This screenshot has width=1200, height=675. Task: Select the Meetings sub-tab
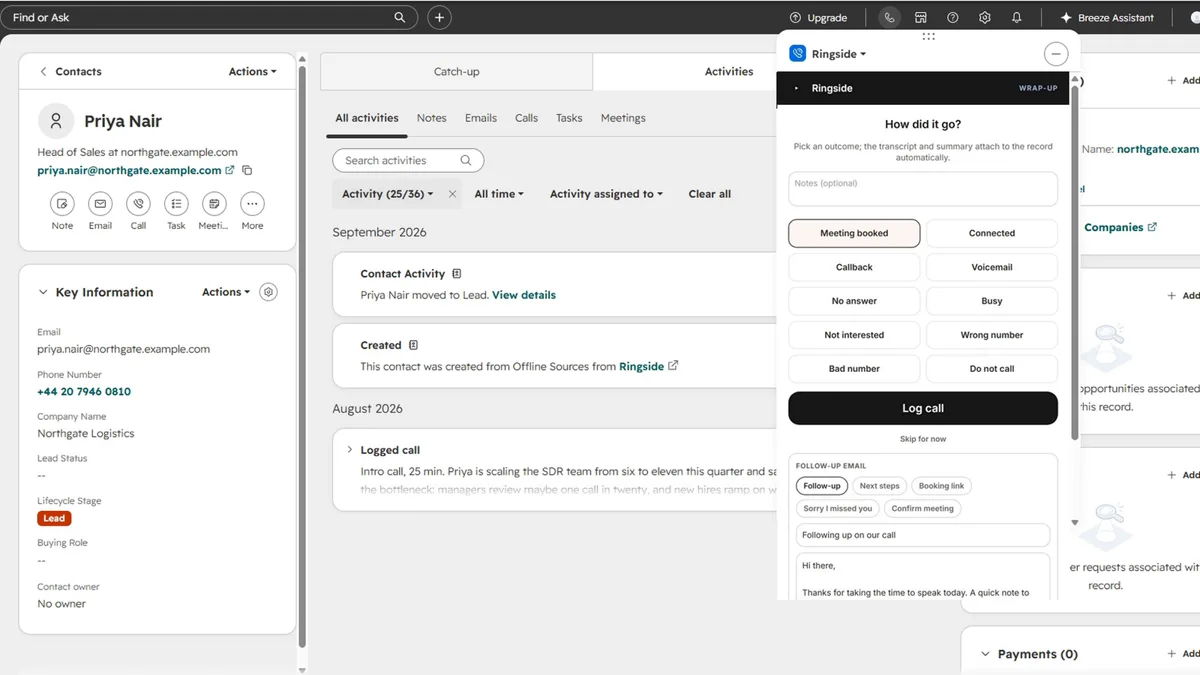623,118
